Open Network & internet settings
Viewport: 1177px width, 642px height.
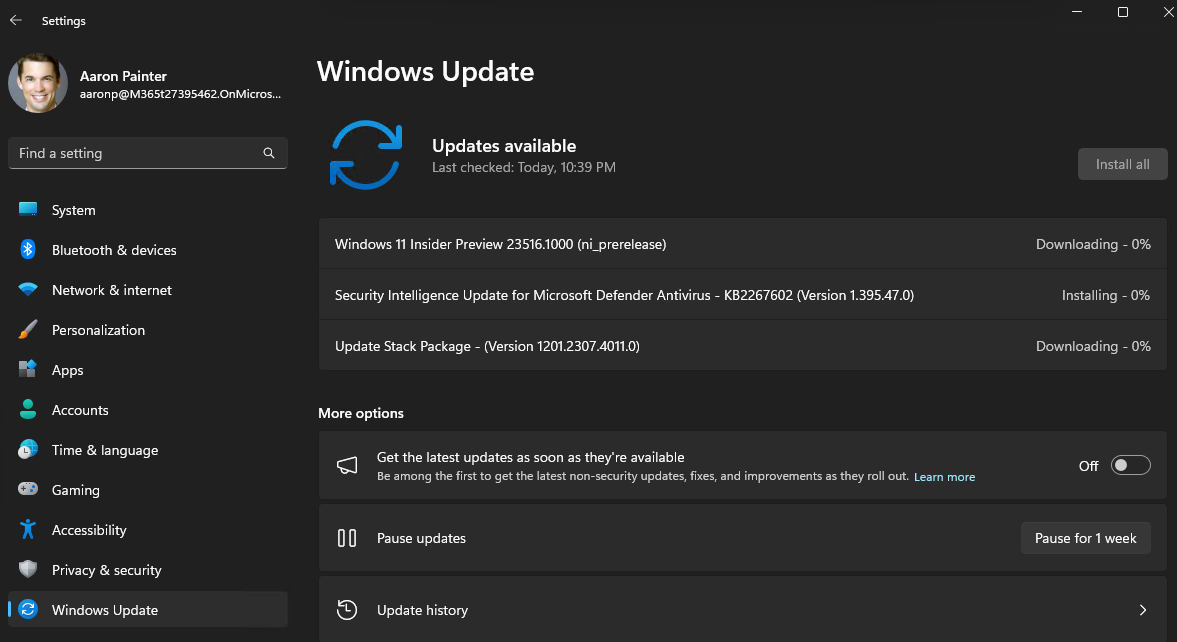tap(148, 290)
